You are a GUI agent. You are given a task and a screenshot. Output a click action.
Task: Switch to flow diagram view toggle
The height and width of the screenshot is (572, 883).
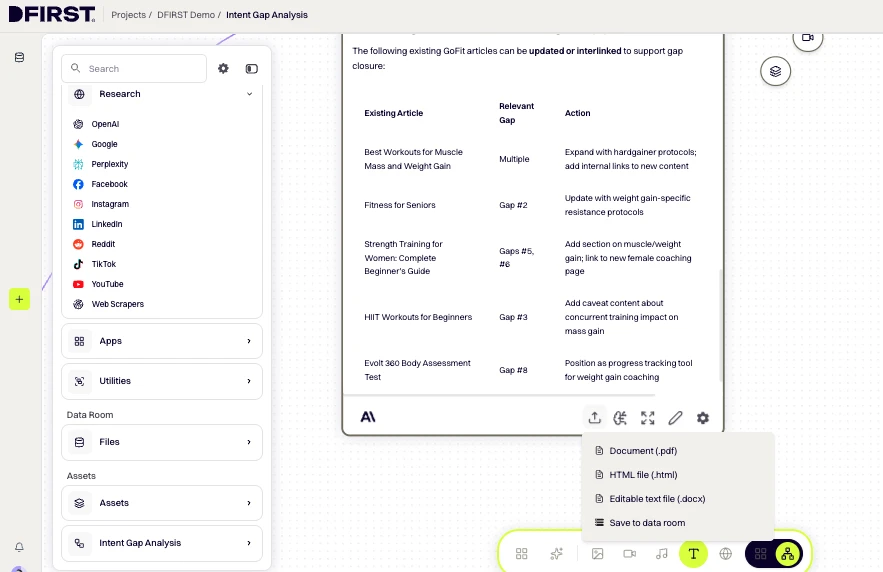tap(788, 554)
